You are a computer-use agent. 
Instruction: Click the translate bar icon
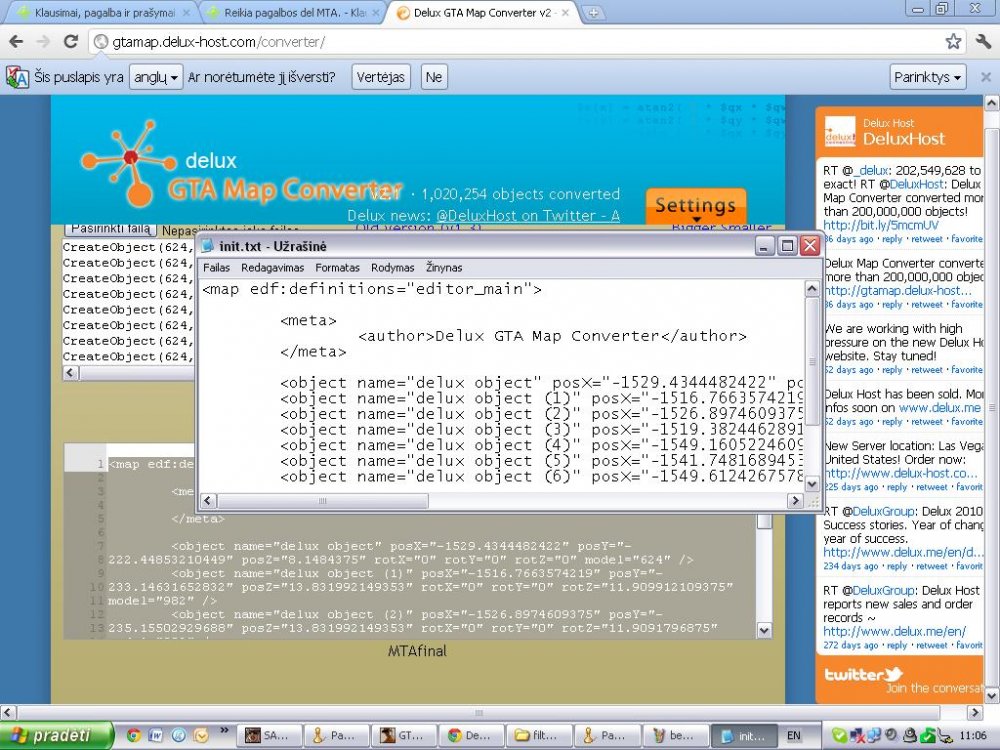click(17, 77)
